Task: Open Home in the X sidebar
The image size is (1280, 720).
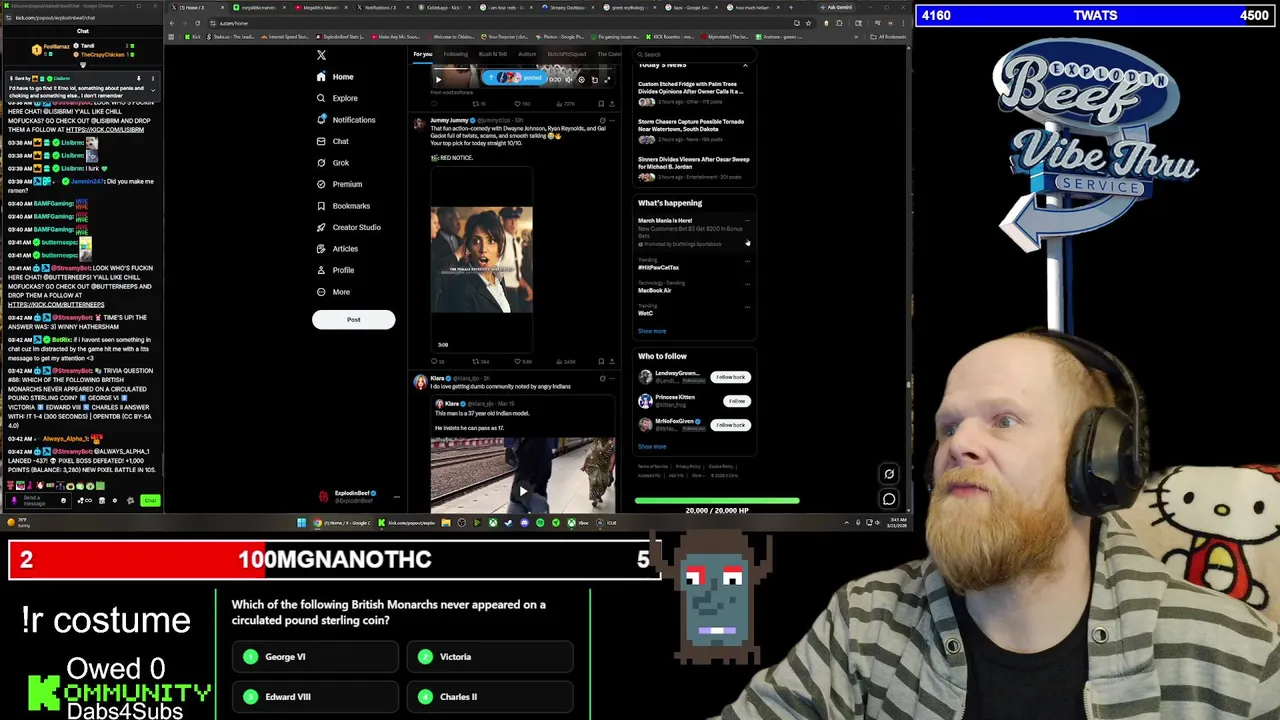Action: pos(335,77)
